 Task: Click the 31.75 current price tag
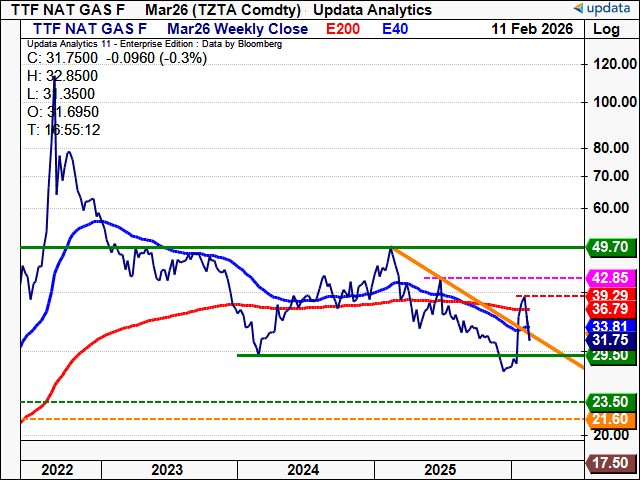pos(610,339)
